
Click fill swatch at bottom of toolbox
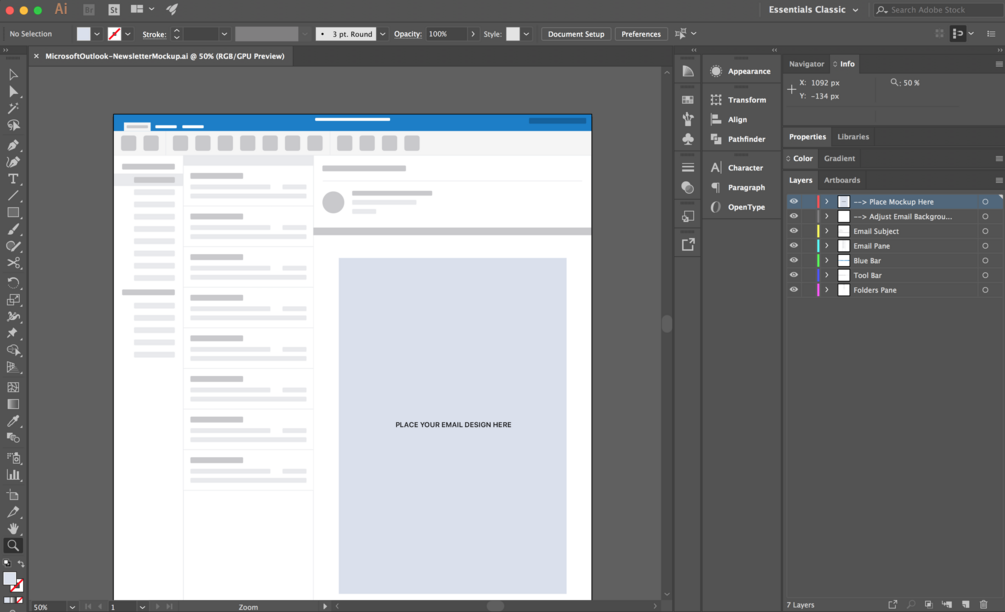[x=10, y=579]
